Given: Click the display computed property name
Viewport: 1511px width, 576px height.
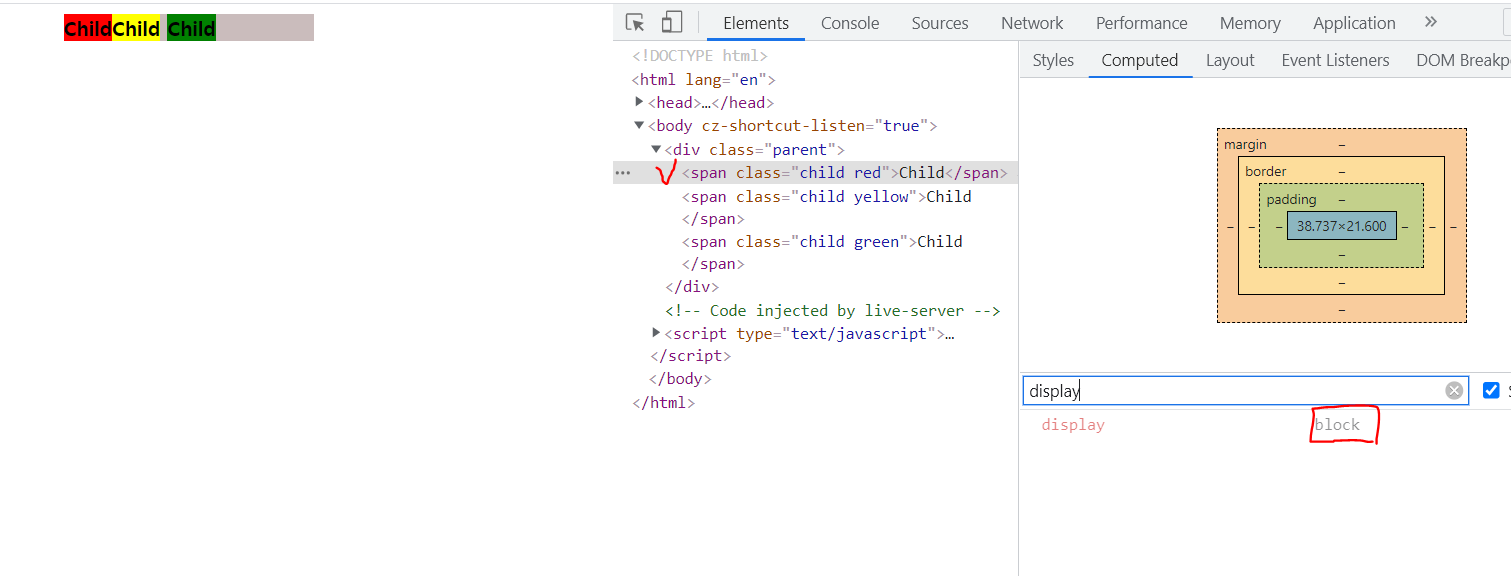Looking at the screenshot, I should tap(1073, 425).
